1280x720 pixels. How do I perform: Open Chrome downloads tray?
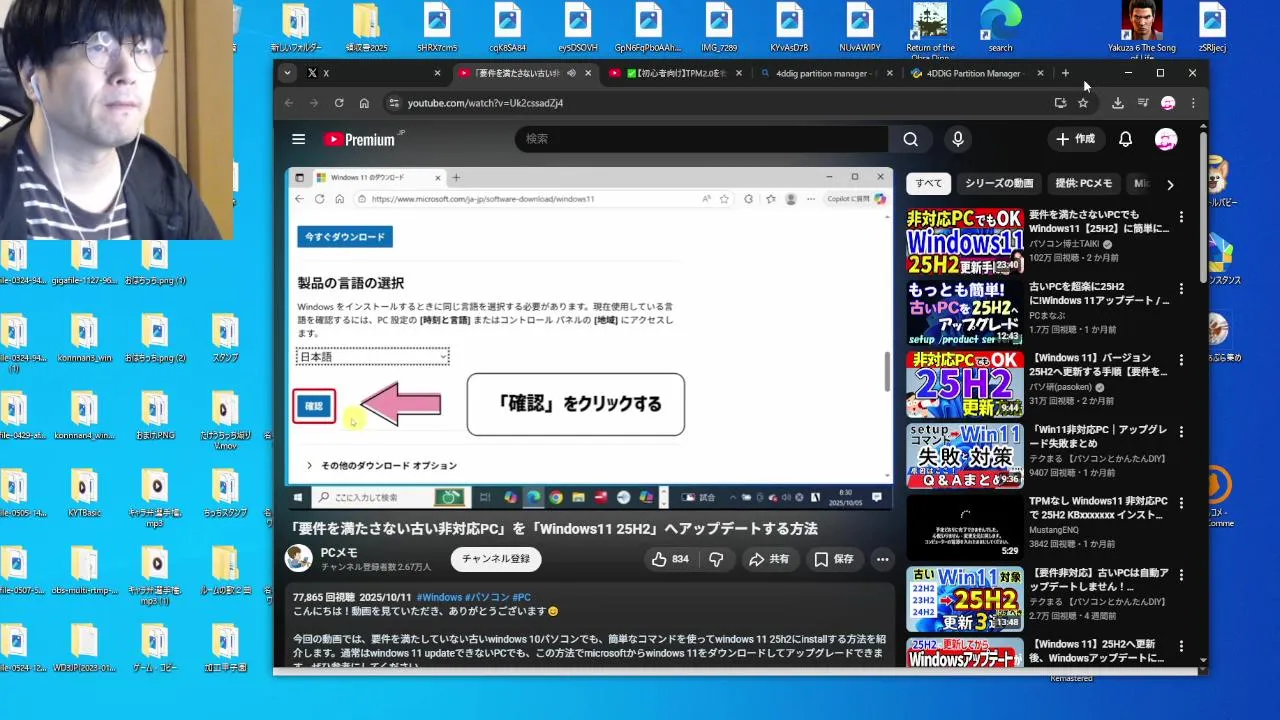[x=1118, y=103]
